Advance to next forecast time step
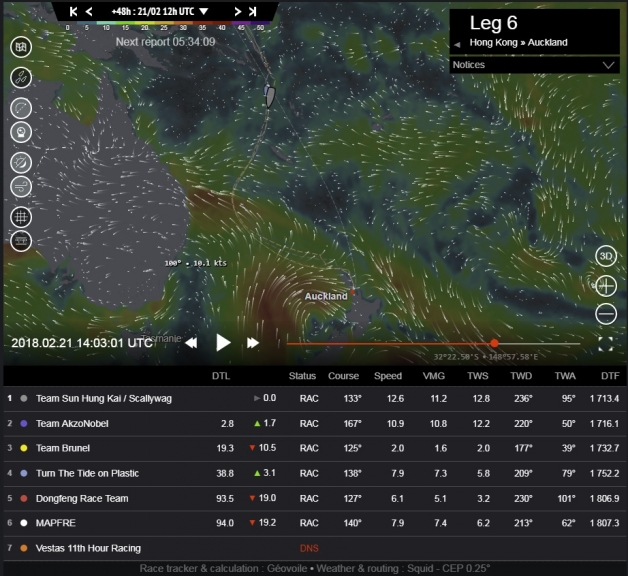The width and height of the screenshot is (628, 576). (x=238, y=12)
